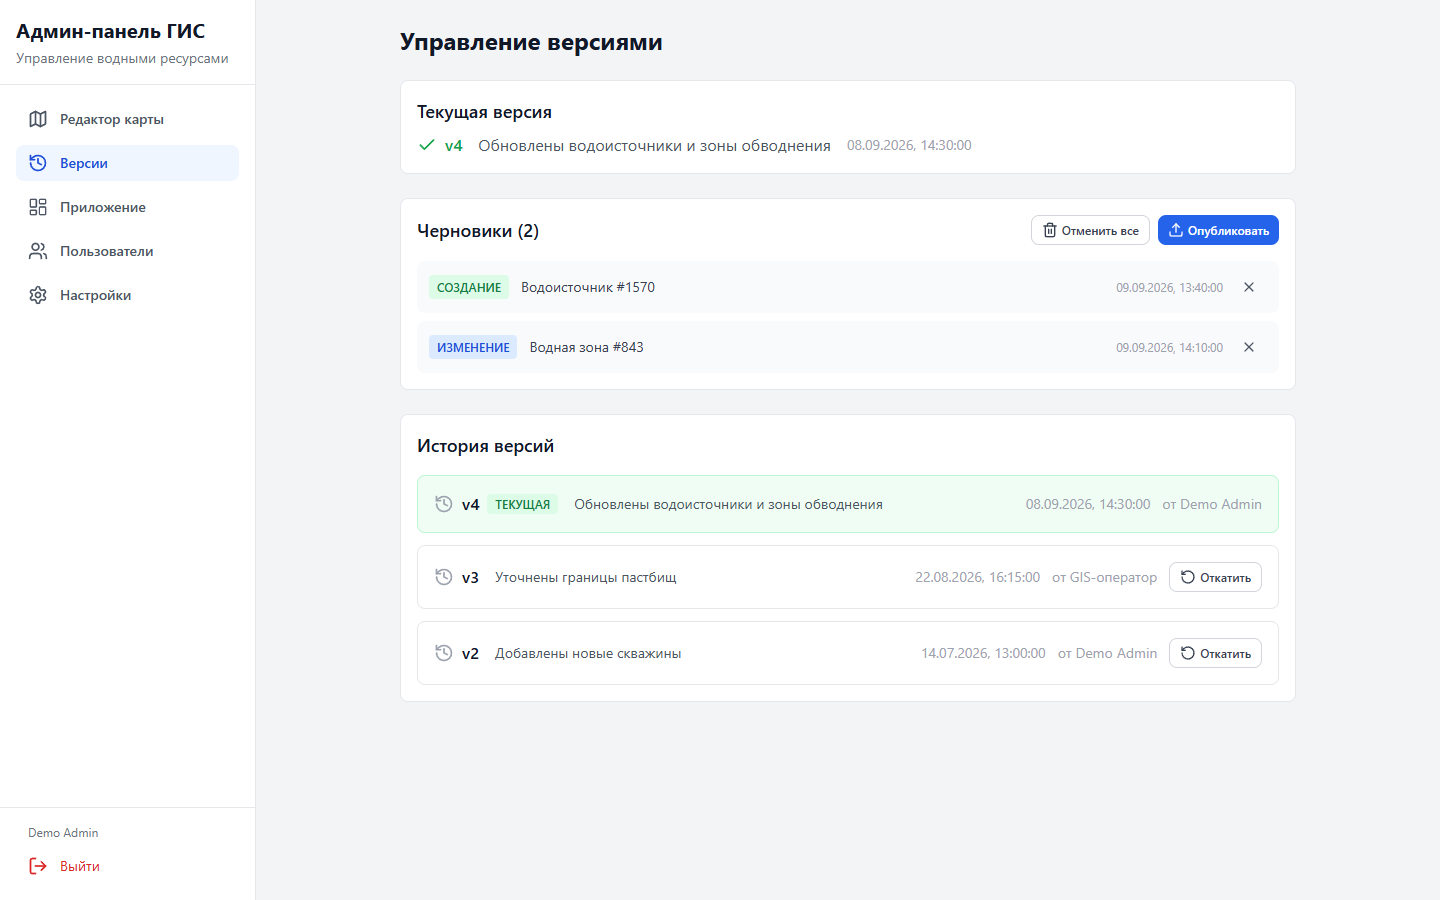The image size is (1440, 900).
Task: Click the v4 label in Текущая версия
Action: pos(454,145)
